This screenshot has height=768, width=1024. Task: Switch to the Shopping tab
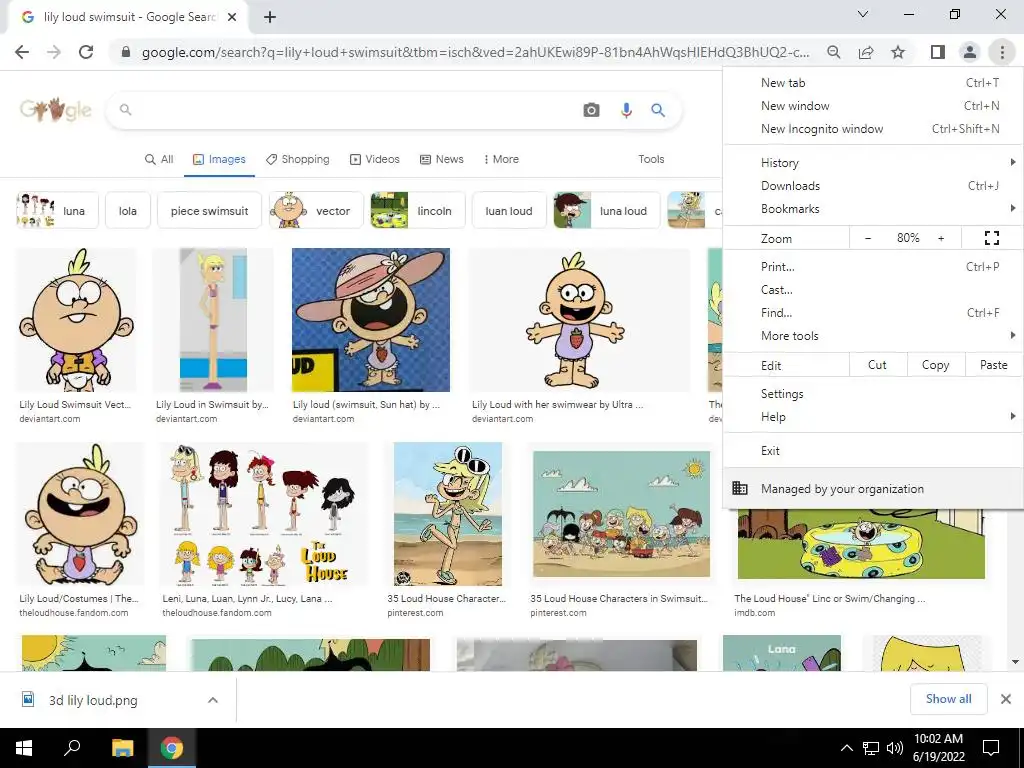coord(297,159)
